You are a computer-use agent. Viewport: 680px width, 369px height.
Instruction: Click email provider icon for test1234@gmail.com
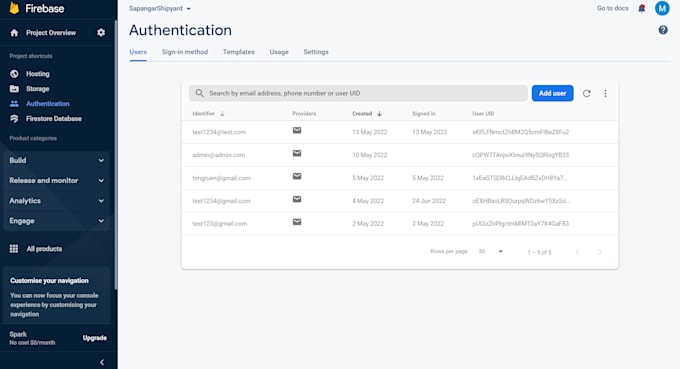pos(297,199)
